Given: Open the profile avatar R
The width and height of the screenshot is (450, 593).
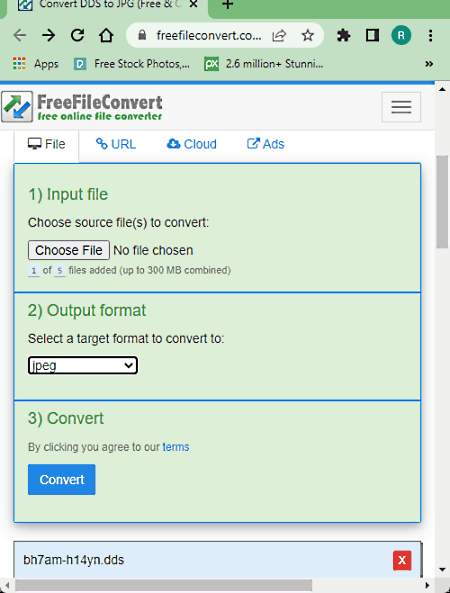Looking at the screenshot, I should 401,36.
